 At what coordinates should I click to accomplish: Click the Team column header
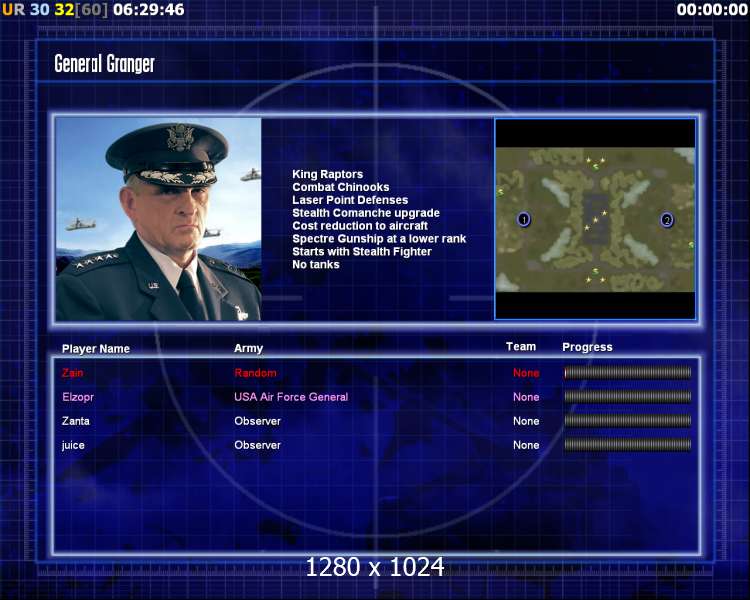tap(521, 346)
